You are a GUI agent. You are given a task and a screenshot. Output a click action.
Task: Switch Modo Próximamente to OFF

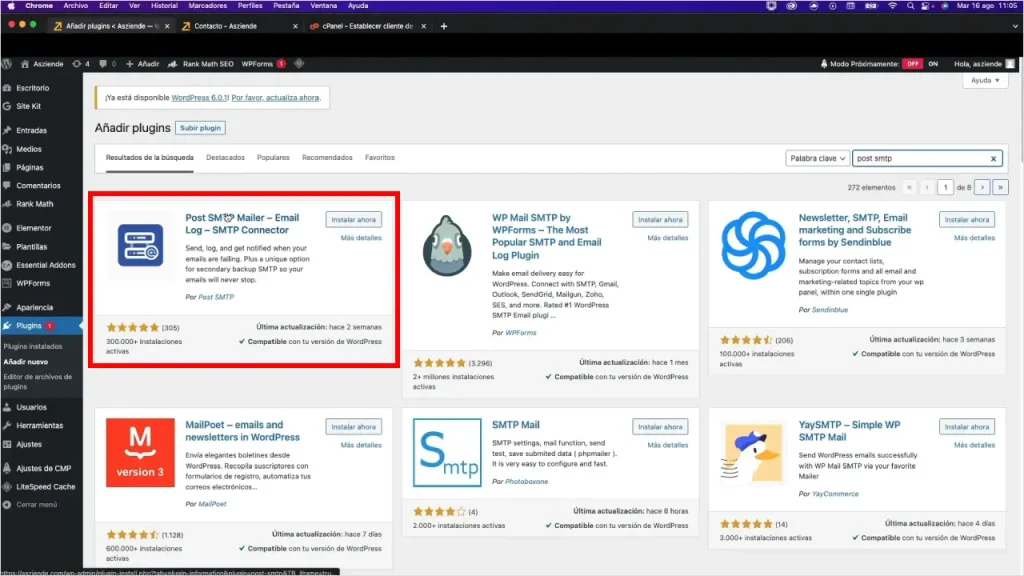[912, 64]
